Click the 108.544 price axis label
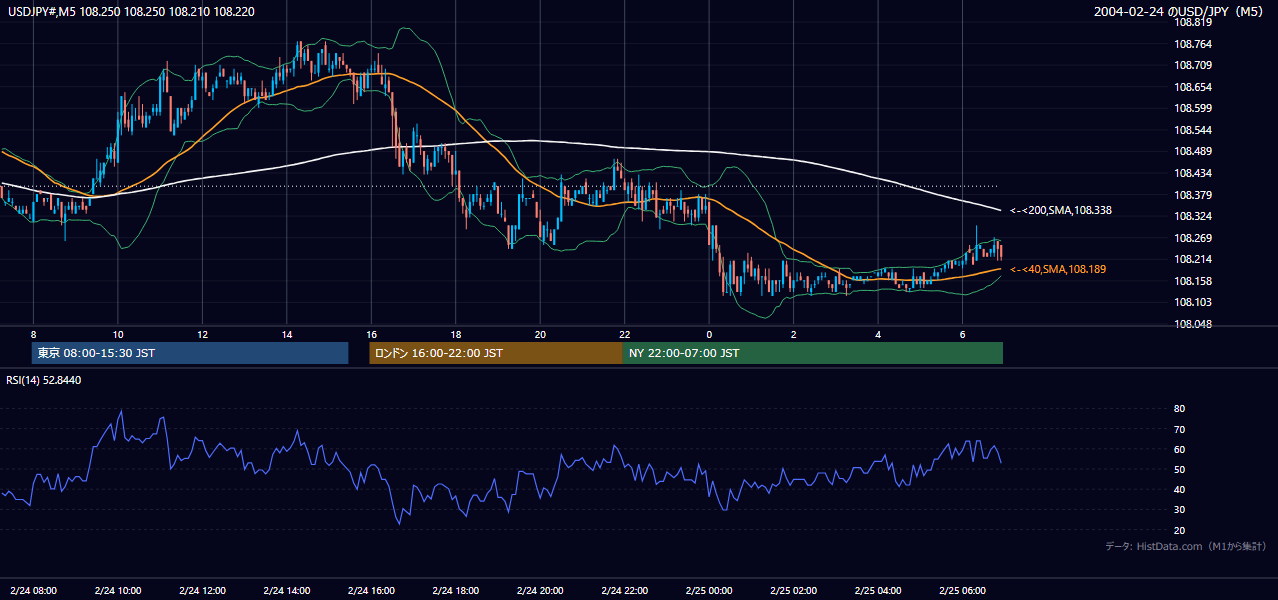 [x=1192, y=131]
